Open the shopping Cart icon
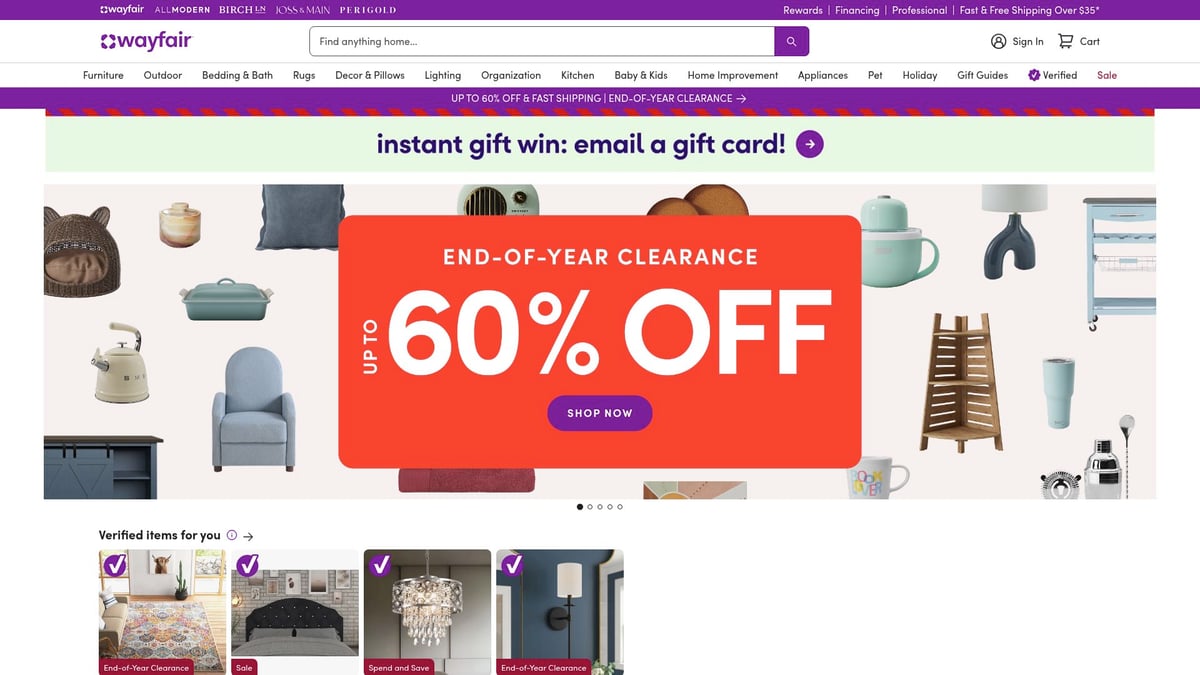 (x=1066, y=41)
